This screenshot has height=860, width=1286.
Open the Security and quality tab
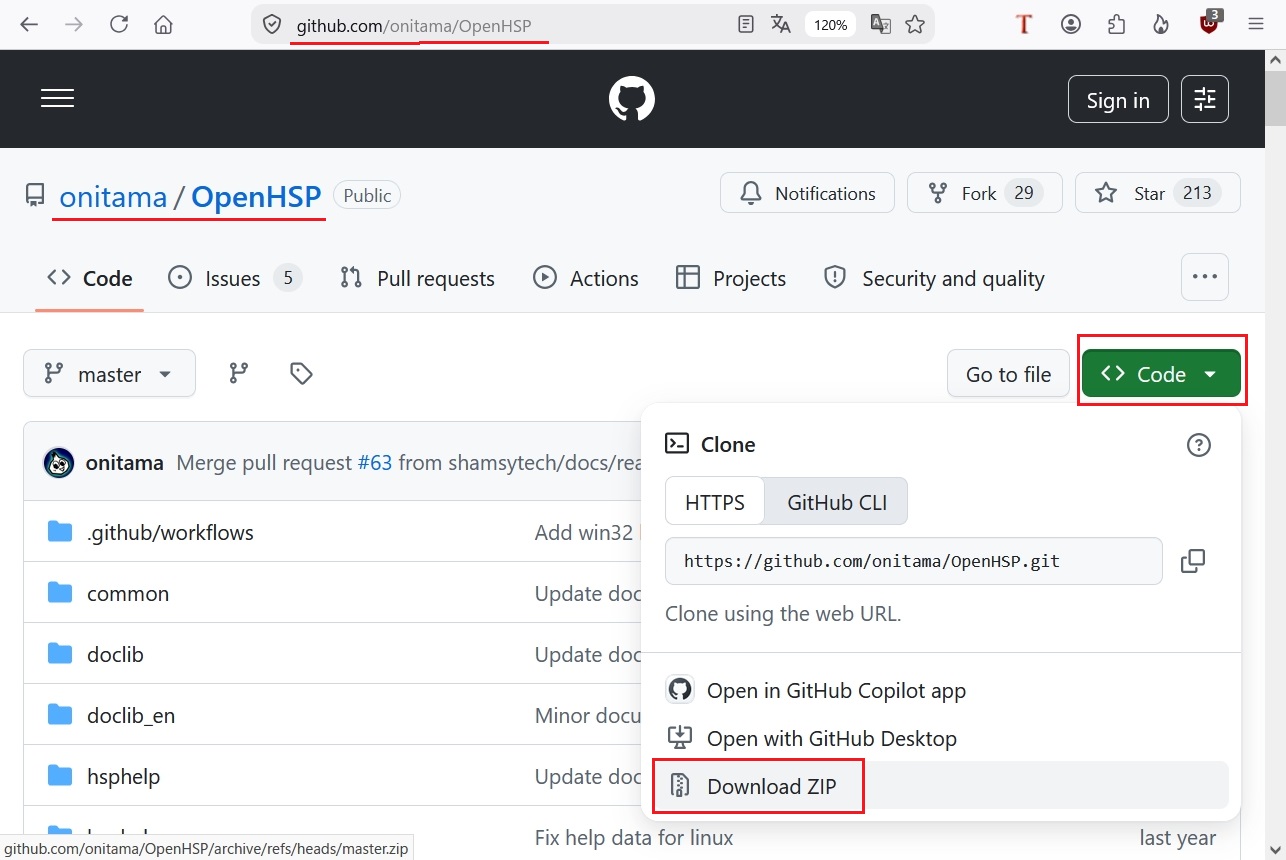tap(934, 278)
